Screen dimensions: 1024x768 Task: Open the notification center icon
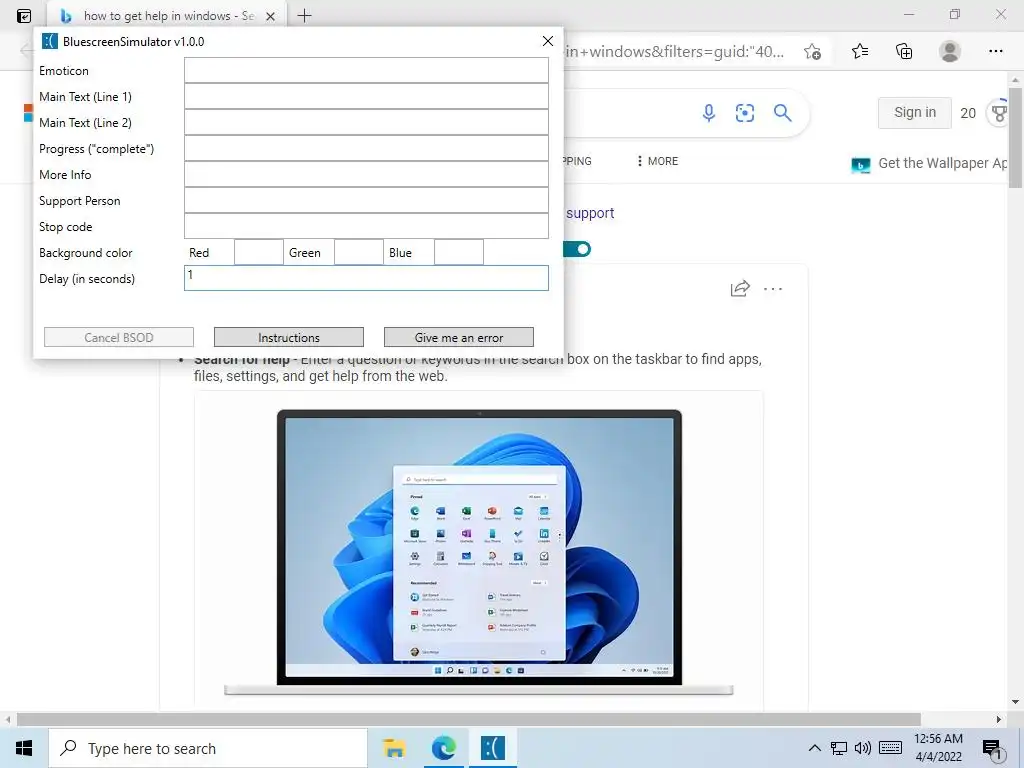coord(992,750)
